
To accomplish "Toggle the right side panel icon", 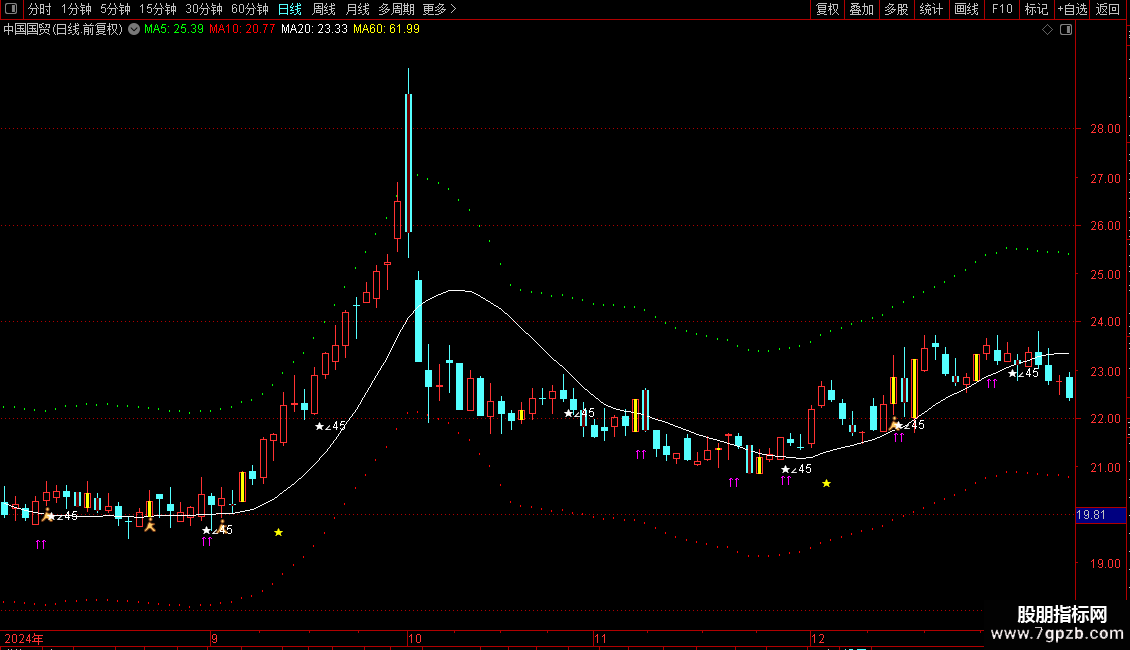I will coord(1066,30).
